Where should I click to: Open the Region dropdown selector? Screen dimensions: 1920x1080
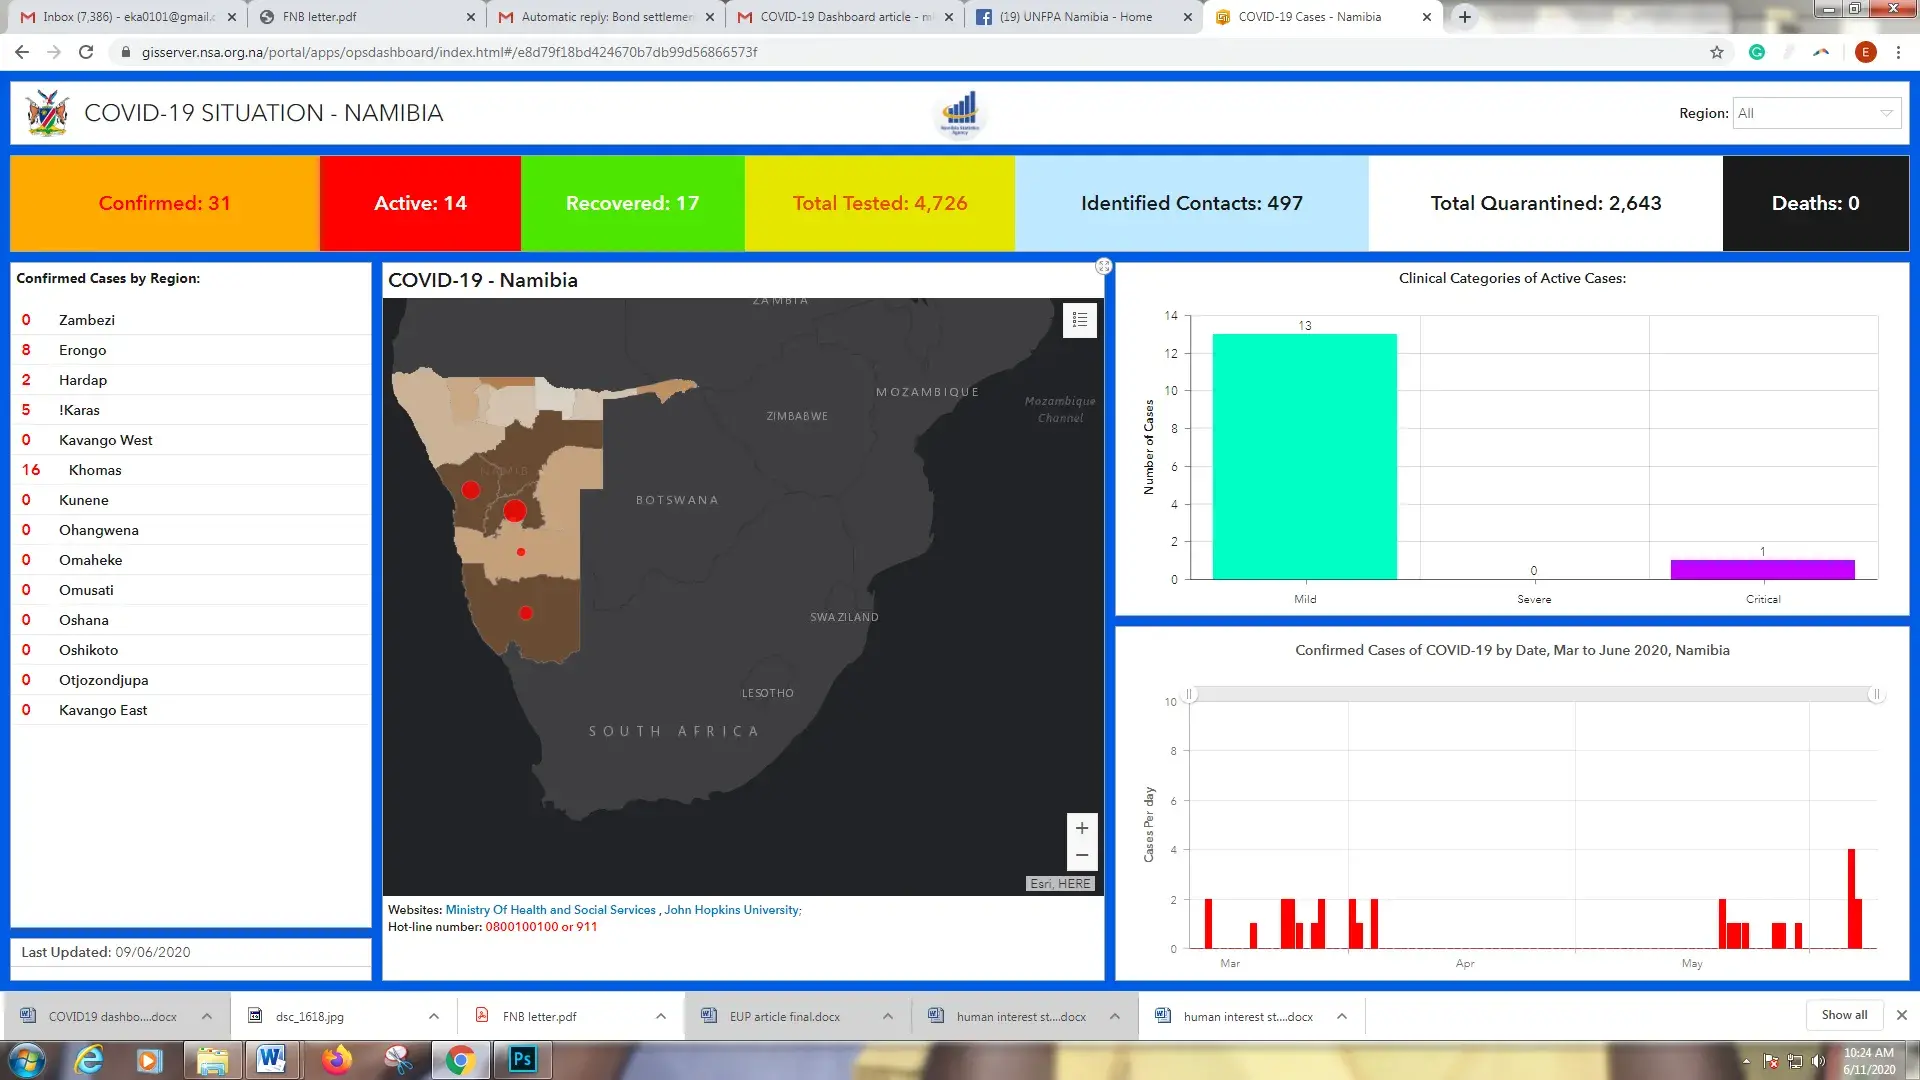coord(1817,113)
